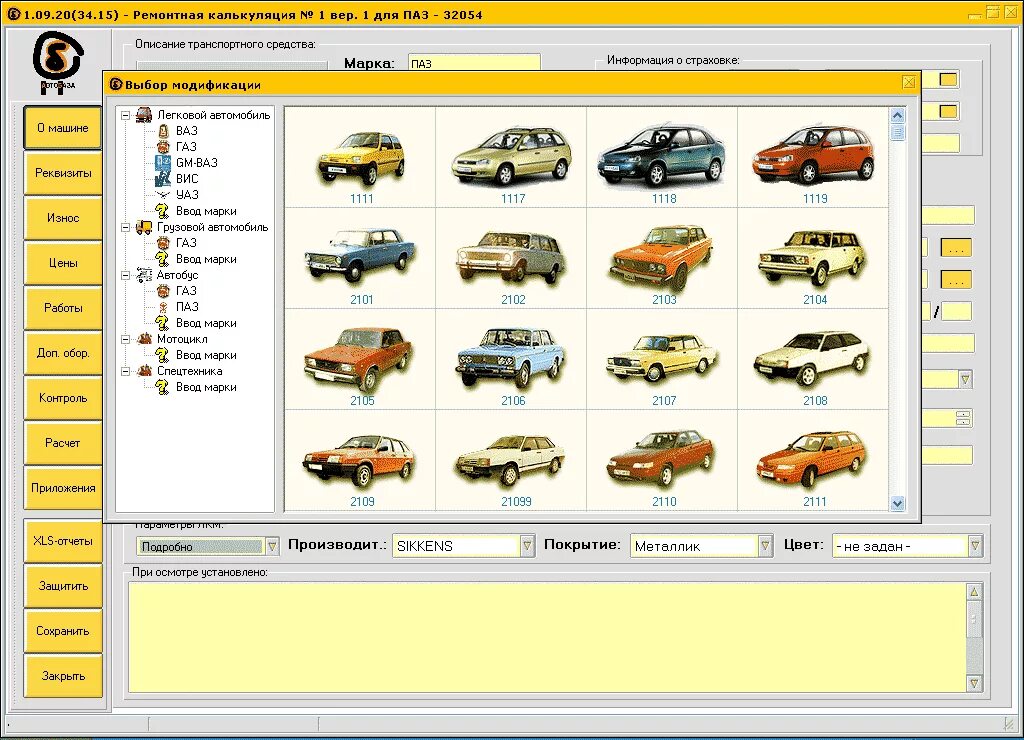The height and width of the screenshot is (740, 1024).
Task: Open the О машине section
Action: [x=63, y=128]
